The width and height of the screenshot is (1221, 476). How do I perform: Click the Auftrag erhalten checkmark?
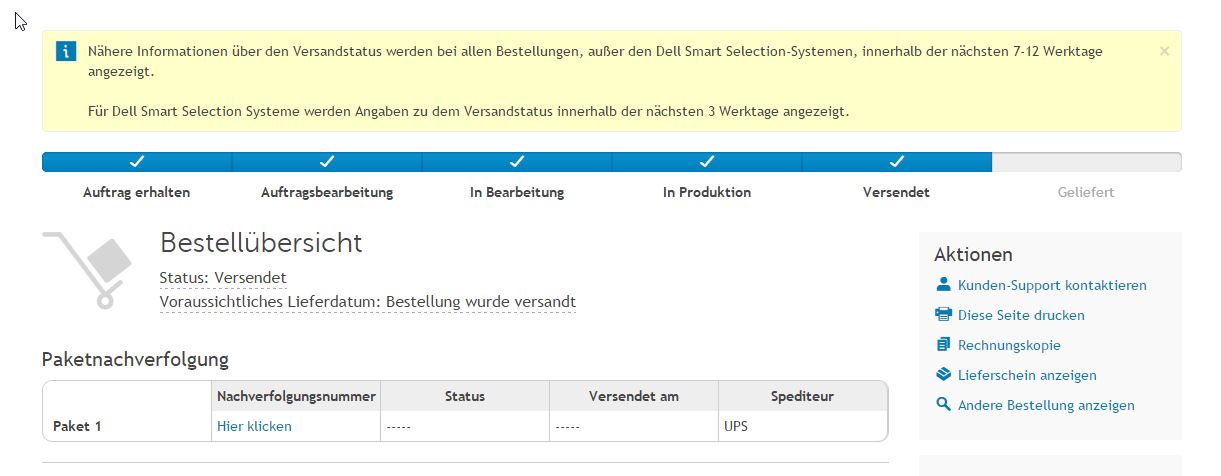pyautogui.click(x=137, y=162)
